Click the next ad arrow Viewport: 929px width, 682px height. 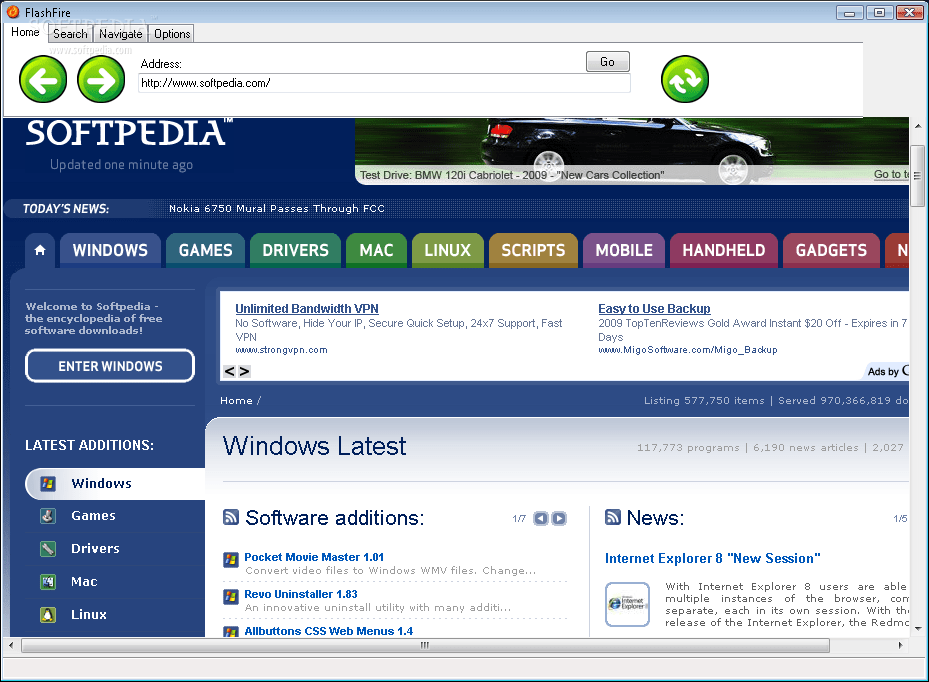pos(244,372)
